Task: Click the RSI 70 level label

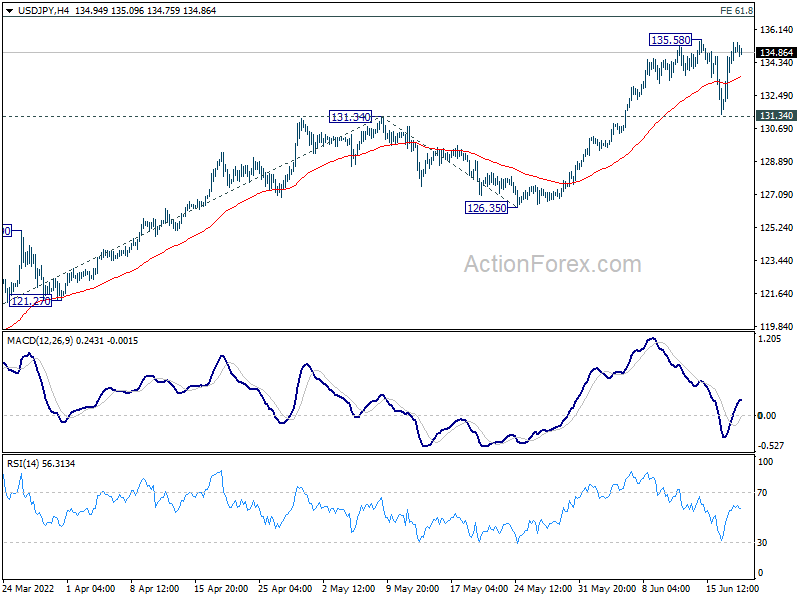Action: point(762,493)
